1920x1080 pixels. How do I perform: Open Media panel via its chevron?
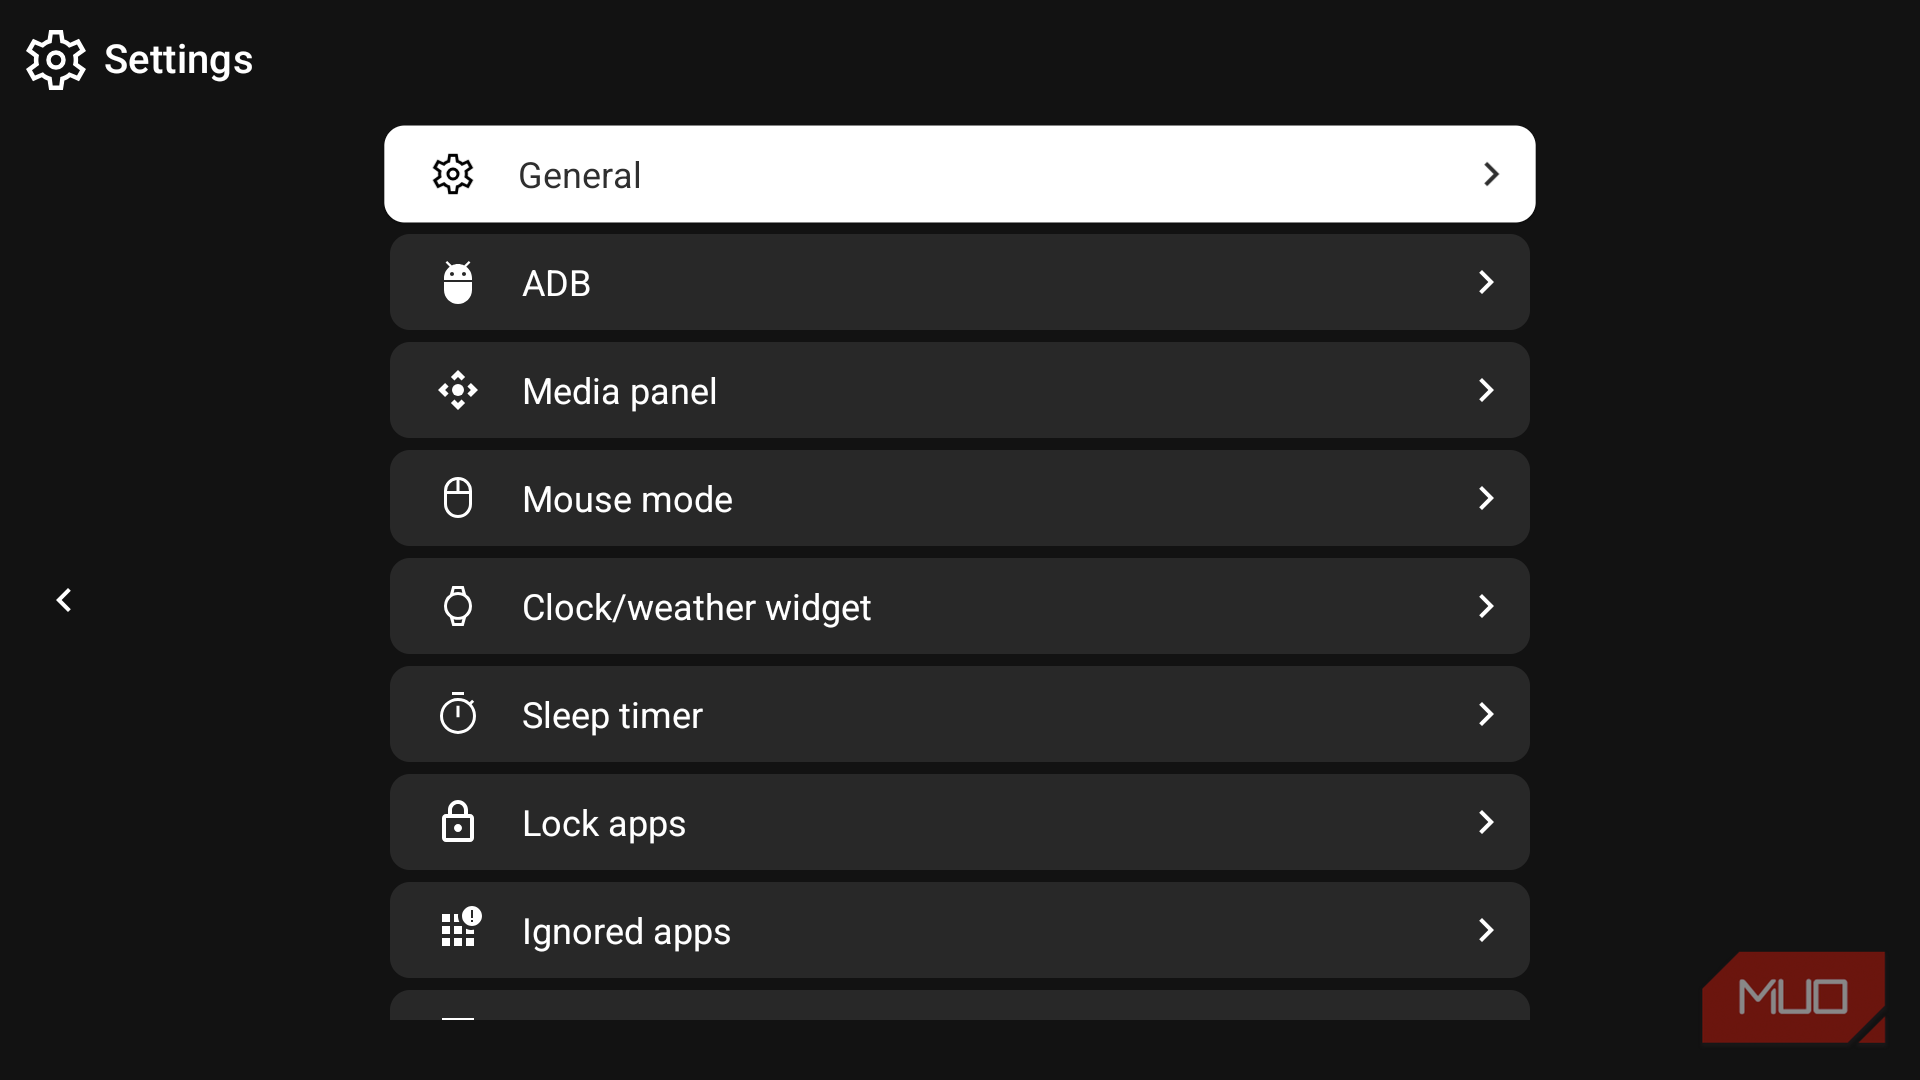click(x=1486, y=390)
